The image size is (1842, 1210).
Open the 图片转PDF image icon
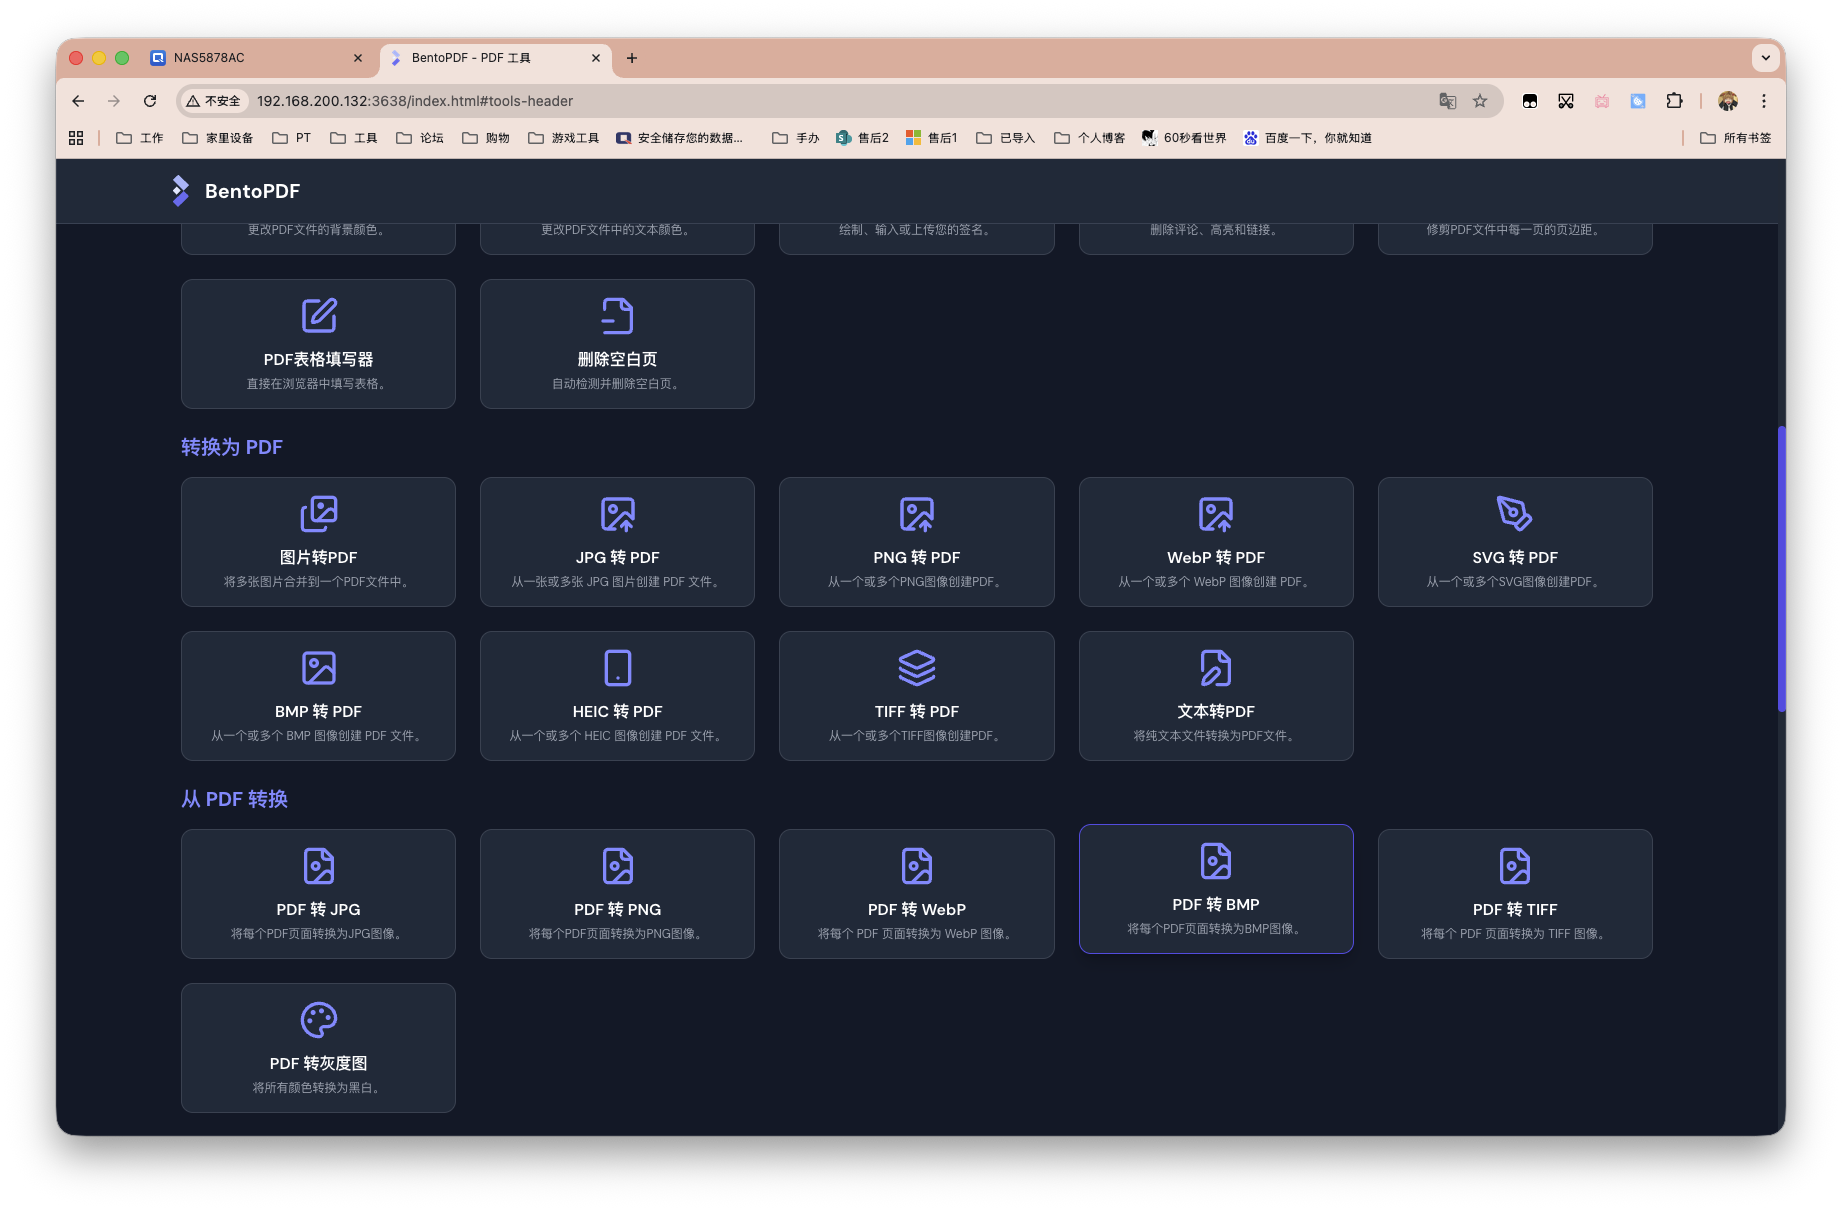[x=318, y=514]
